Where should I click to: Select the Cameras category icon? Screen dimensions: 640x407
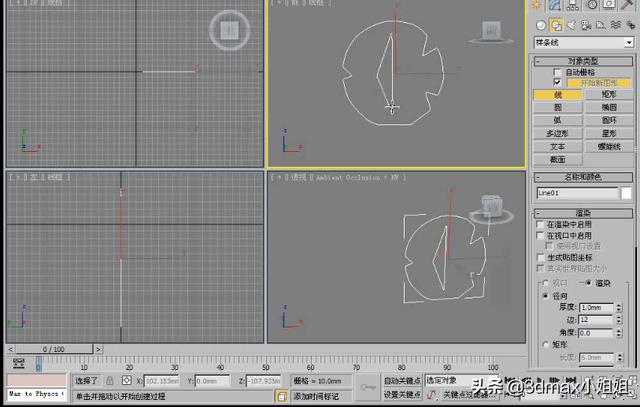(586, 25)
